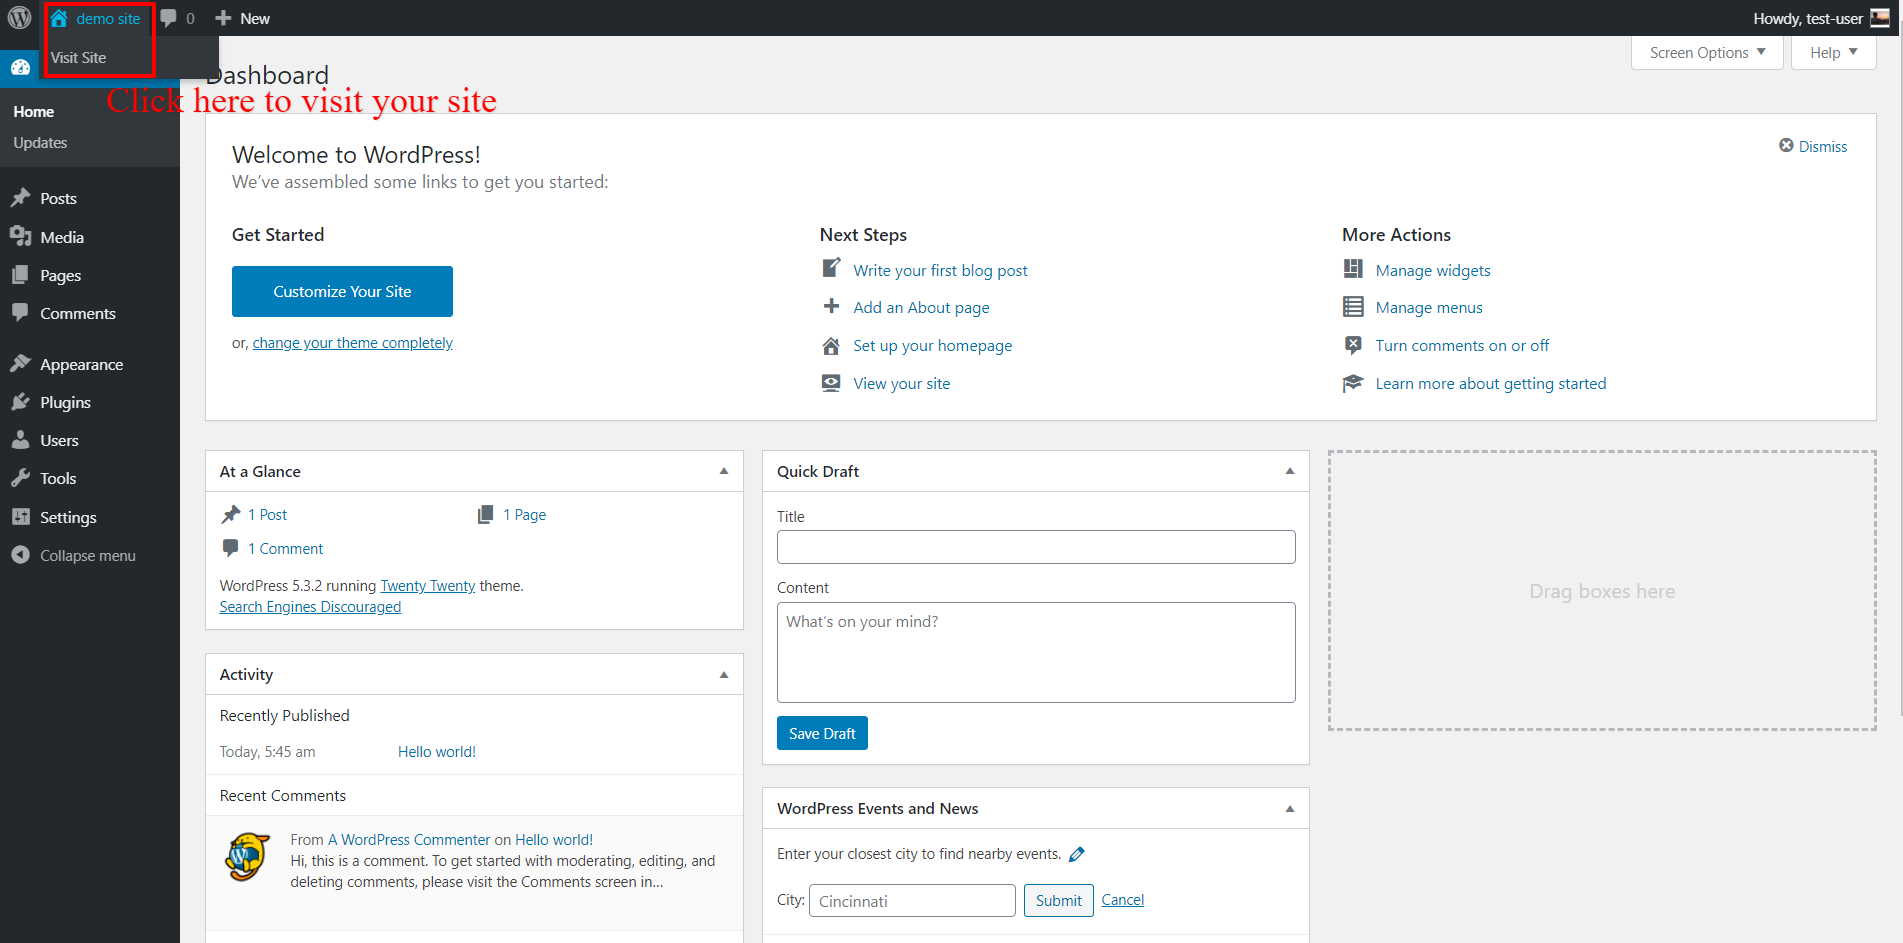
Task: Click the write blog post edit icon
Action: [831, 269]
